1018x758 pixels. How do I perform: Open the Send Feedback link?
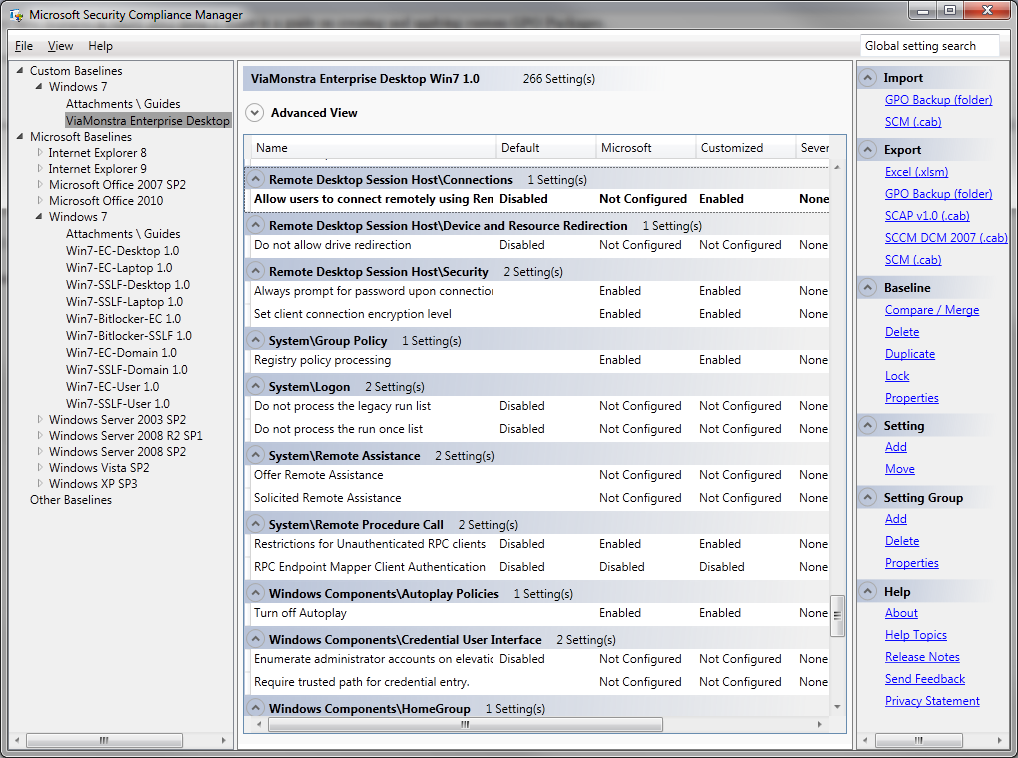tap(925, 679)
